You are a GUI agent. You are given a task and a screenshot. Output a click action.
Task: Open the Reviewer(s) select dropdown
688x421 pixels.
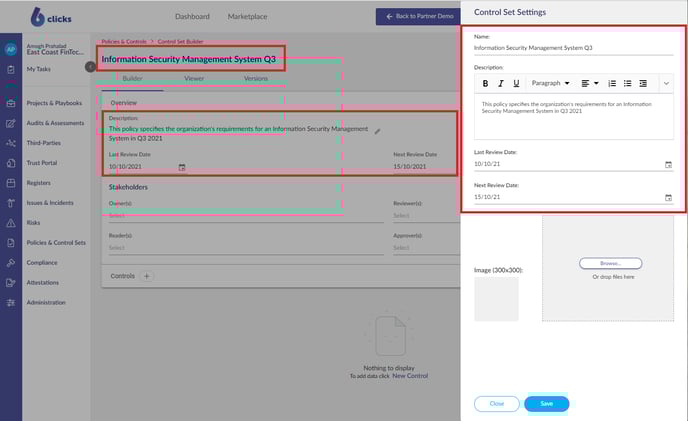click(426, 216)
